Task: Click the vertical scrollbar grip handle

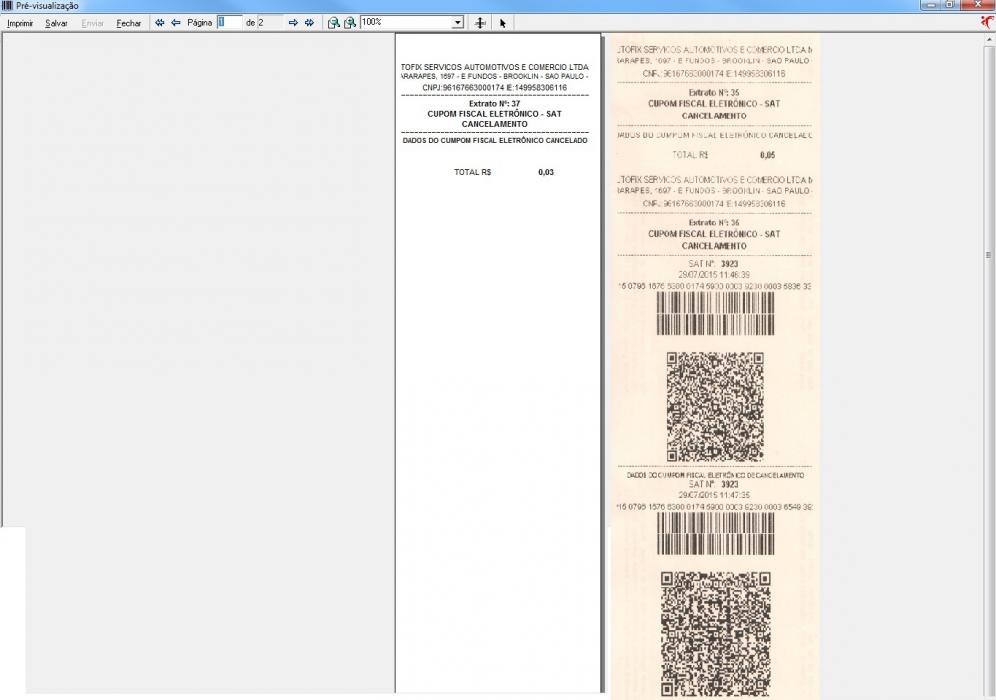Action: tap(988, 255)
